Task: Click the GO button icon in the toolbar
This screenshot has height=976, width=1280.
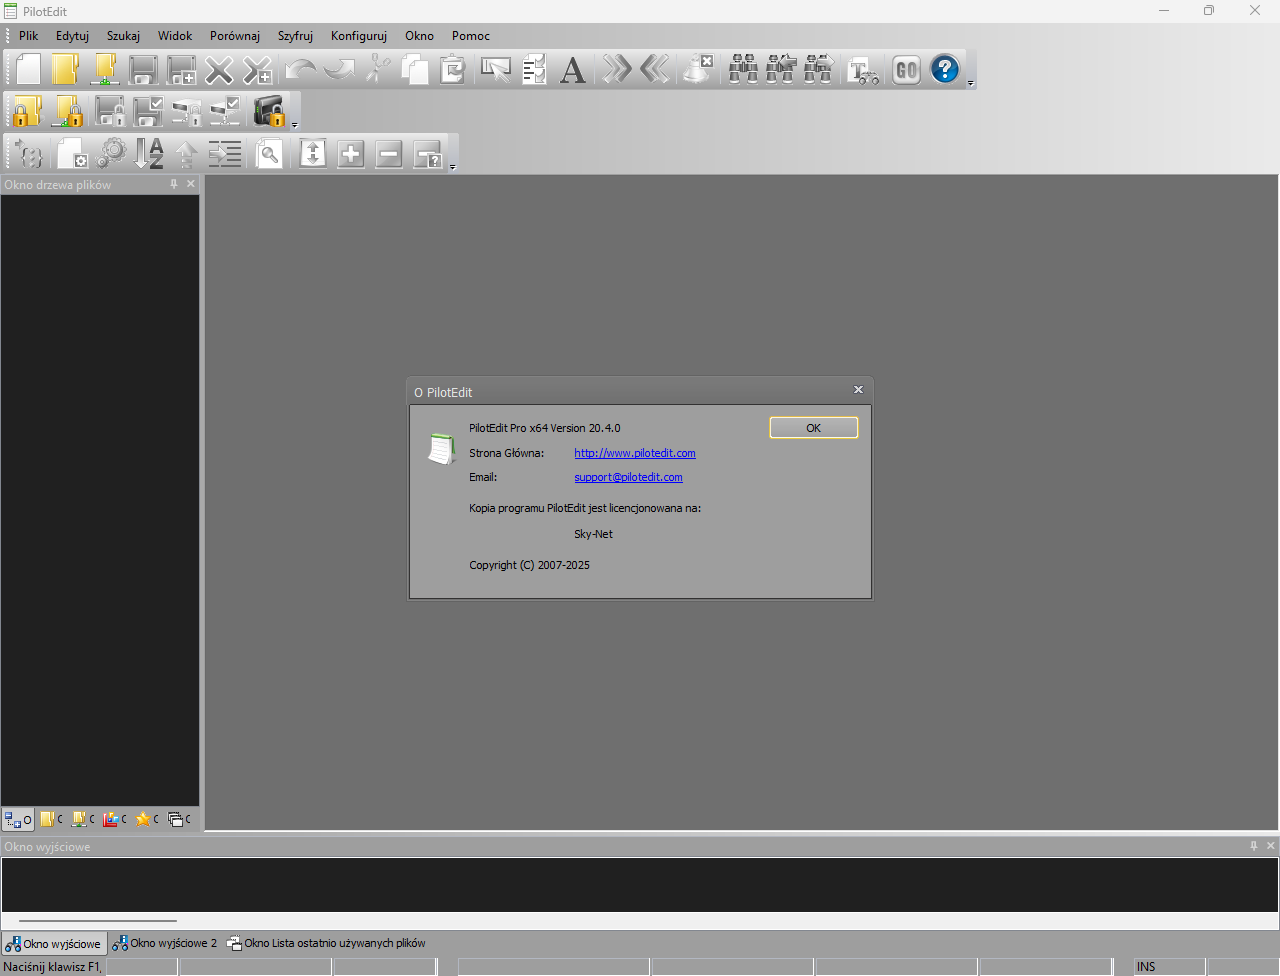Action: point(906,69)
